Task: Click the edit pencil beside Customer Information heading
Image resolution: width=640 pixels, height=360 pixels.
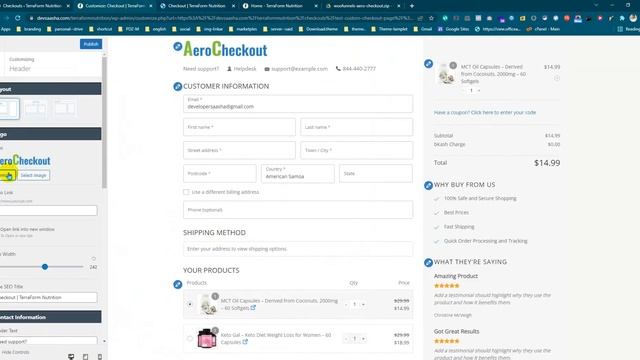Action: point(178,87)
